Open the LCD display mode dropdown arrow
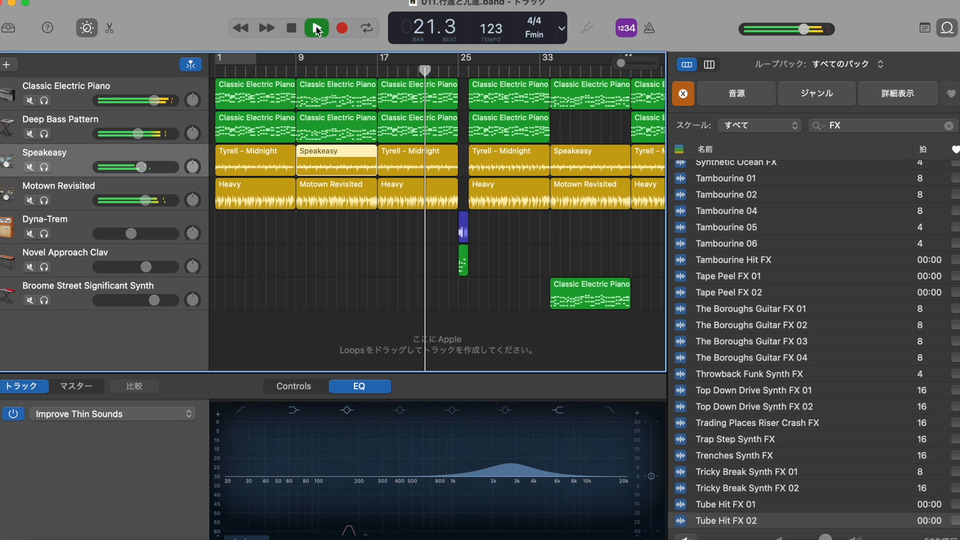Screen dimensions: 960x540 (561, 28)
